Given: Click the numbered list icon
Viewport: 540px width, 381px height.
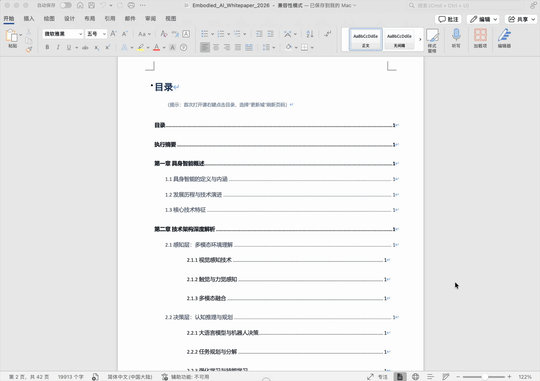Looking at the screenshot, I should [x=221, y=34].
